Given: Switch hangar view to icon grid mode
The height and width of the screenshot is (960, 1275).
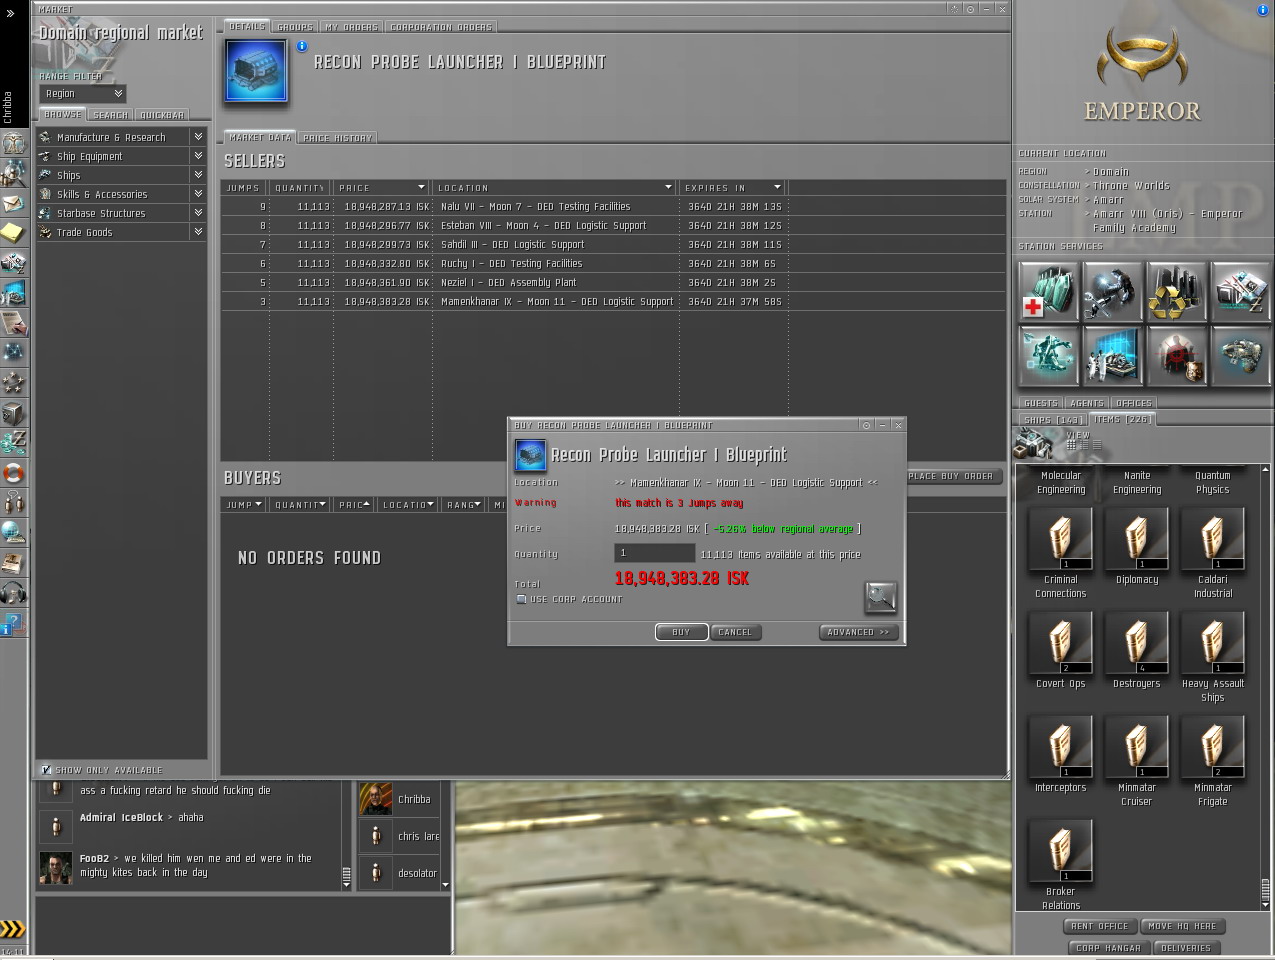Looking at the screenshot, I should coord(1071,446).
